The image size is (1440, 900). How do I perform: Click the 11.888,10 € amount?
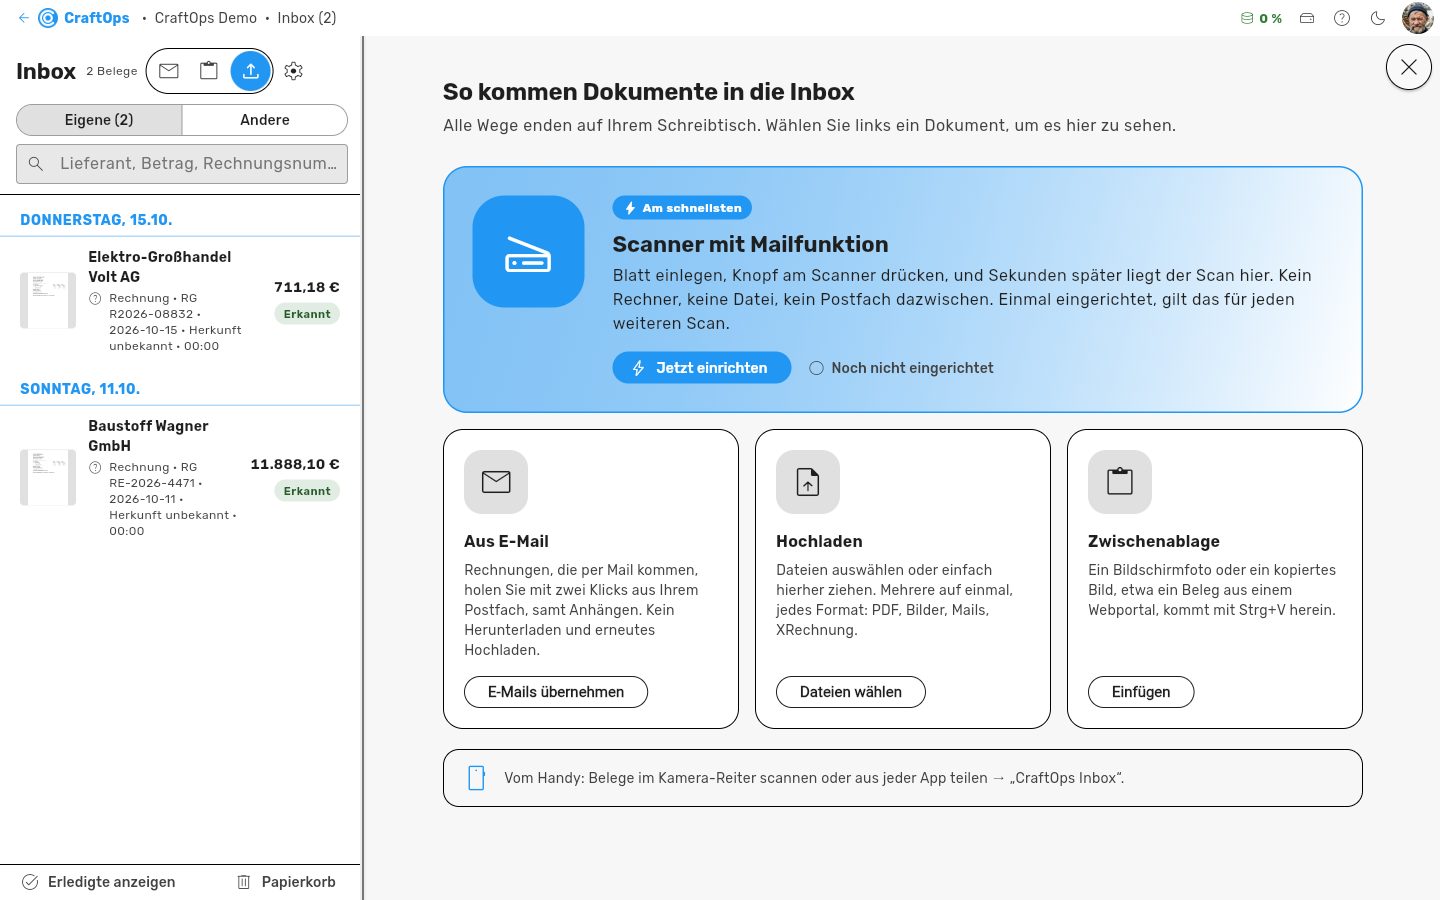pos(295,464)
